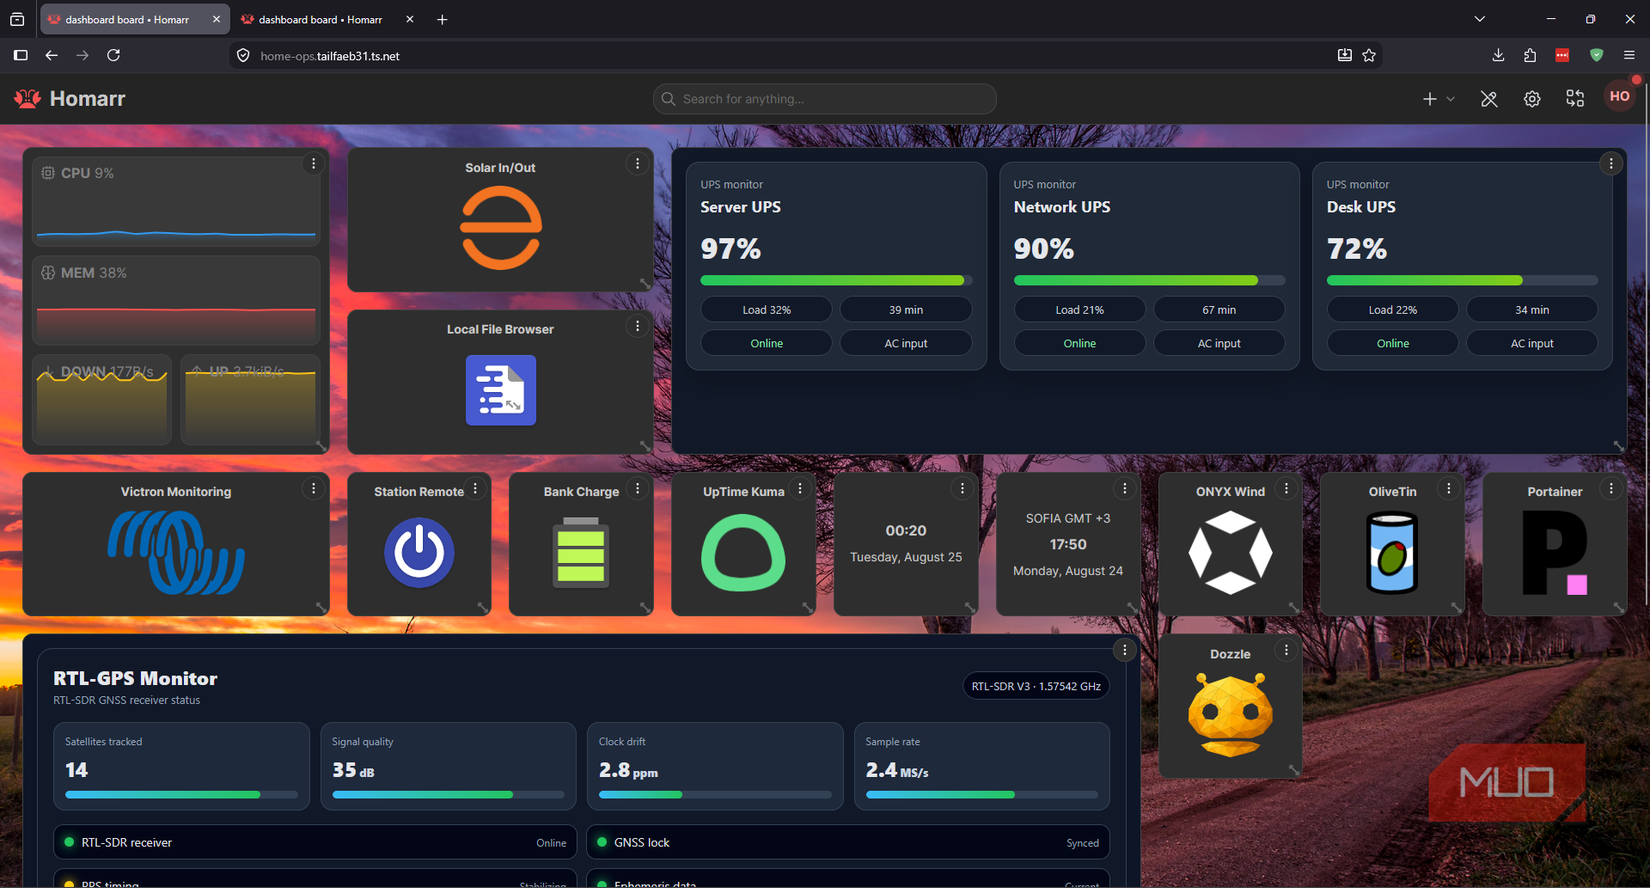Image resolution: width=1650 pixels, height=888 pixels.
Task: Click Server UPS 39 min pill
Action: (906, 310)
